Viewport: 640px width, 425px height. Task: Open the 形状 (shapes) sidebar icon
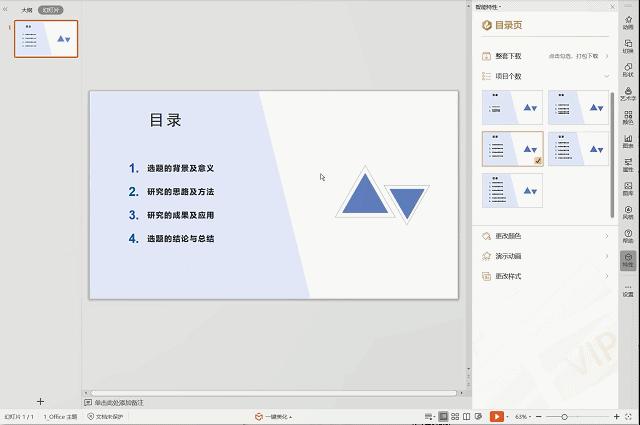click(x=628, y=70)
